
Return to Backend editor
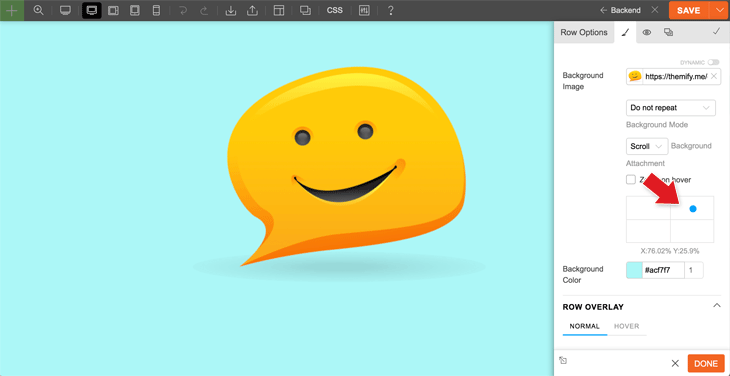(620, 10)
